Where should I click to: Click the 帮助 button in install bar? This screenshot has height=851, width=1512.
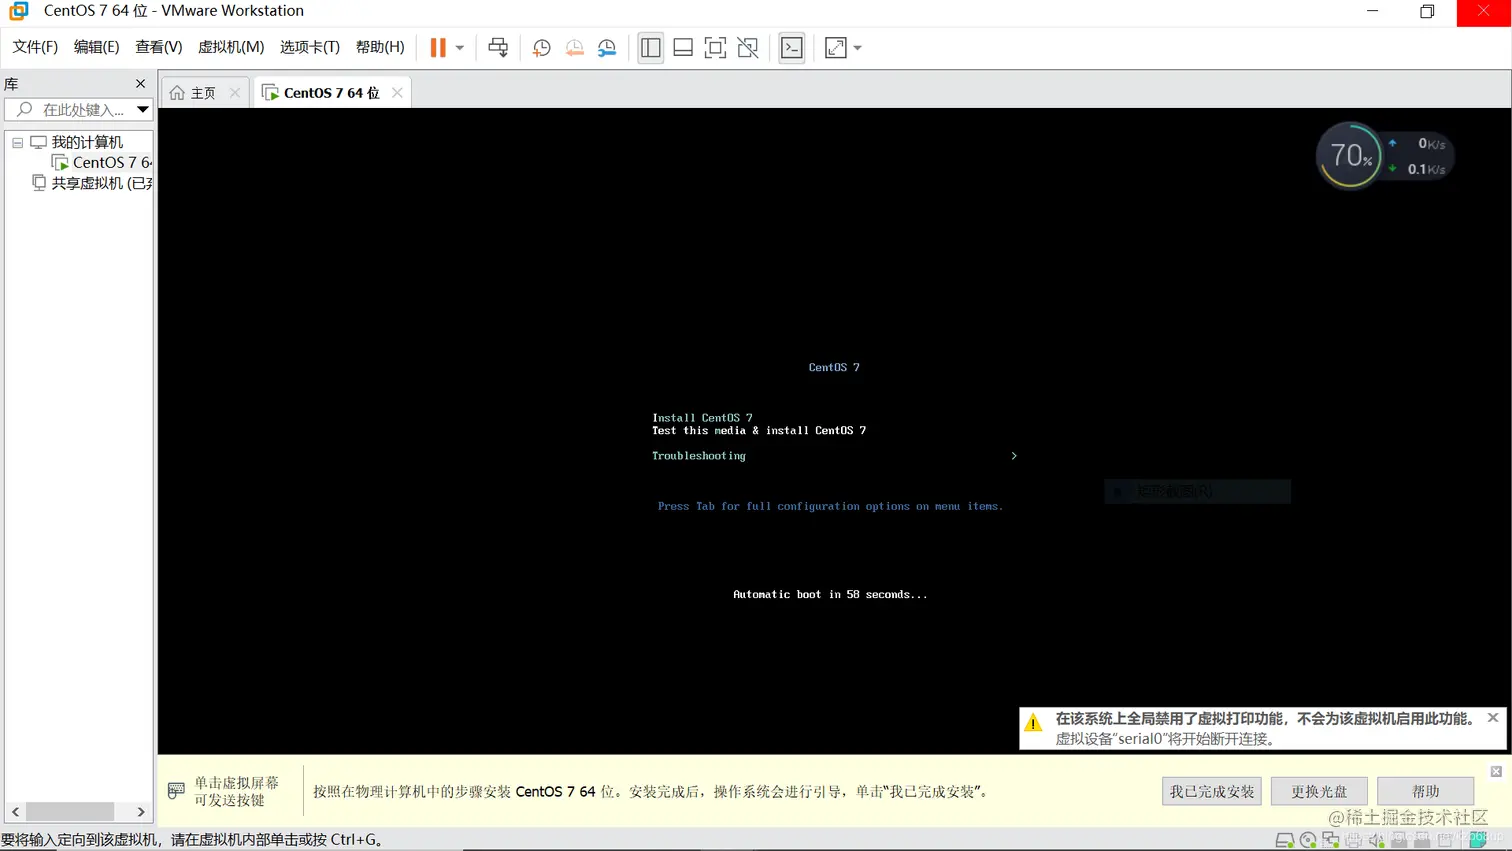pyautogui.click(x=1425, y=791)
